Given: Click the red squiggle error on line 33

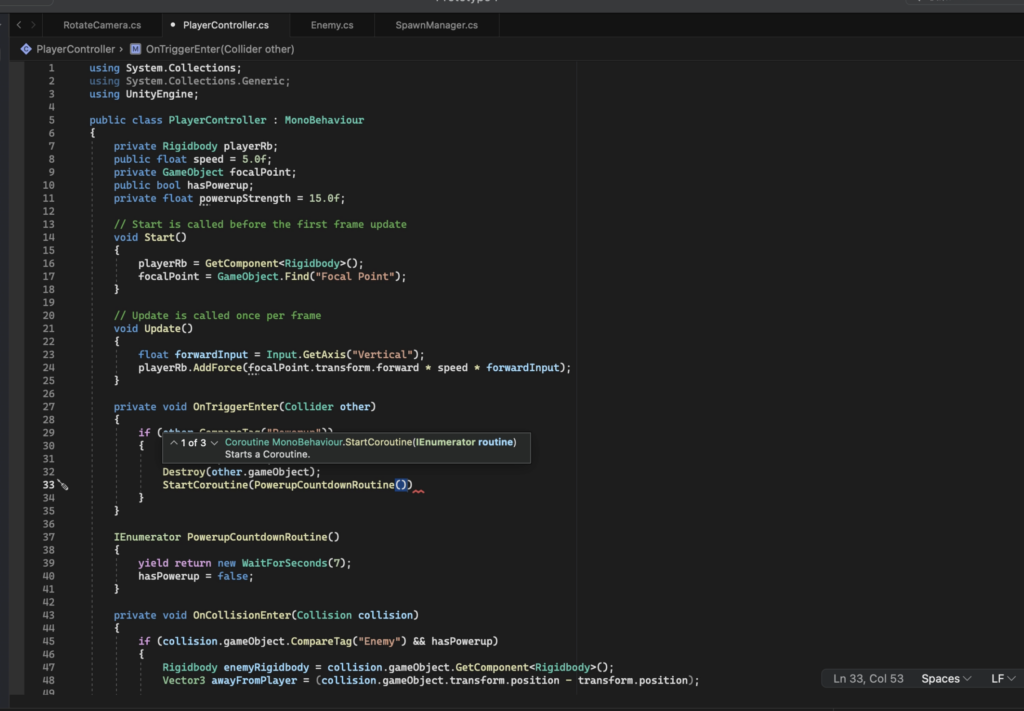Looking at the screenshot, I should click(418, 491).
